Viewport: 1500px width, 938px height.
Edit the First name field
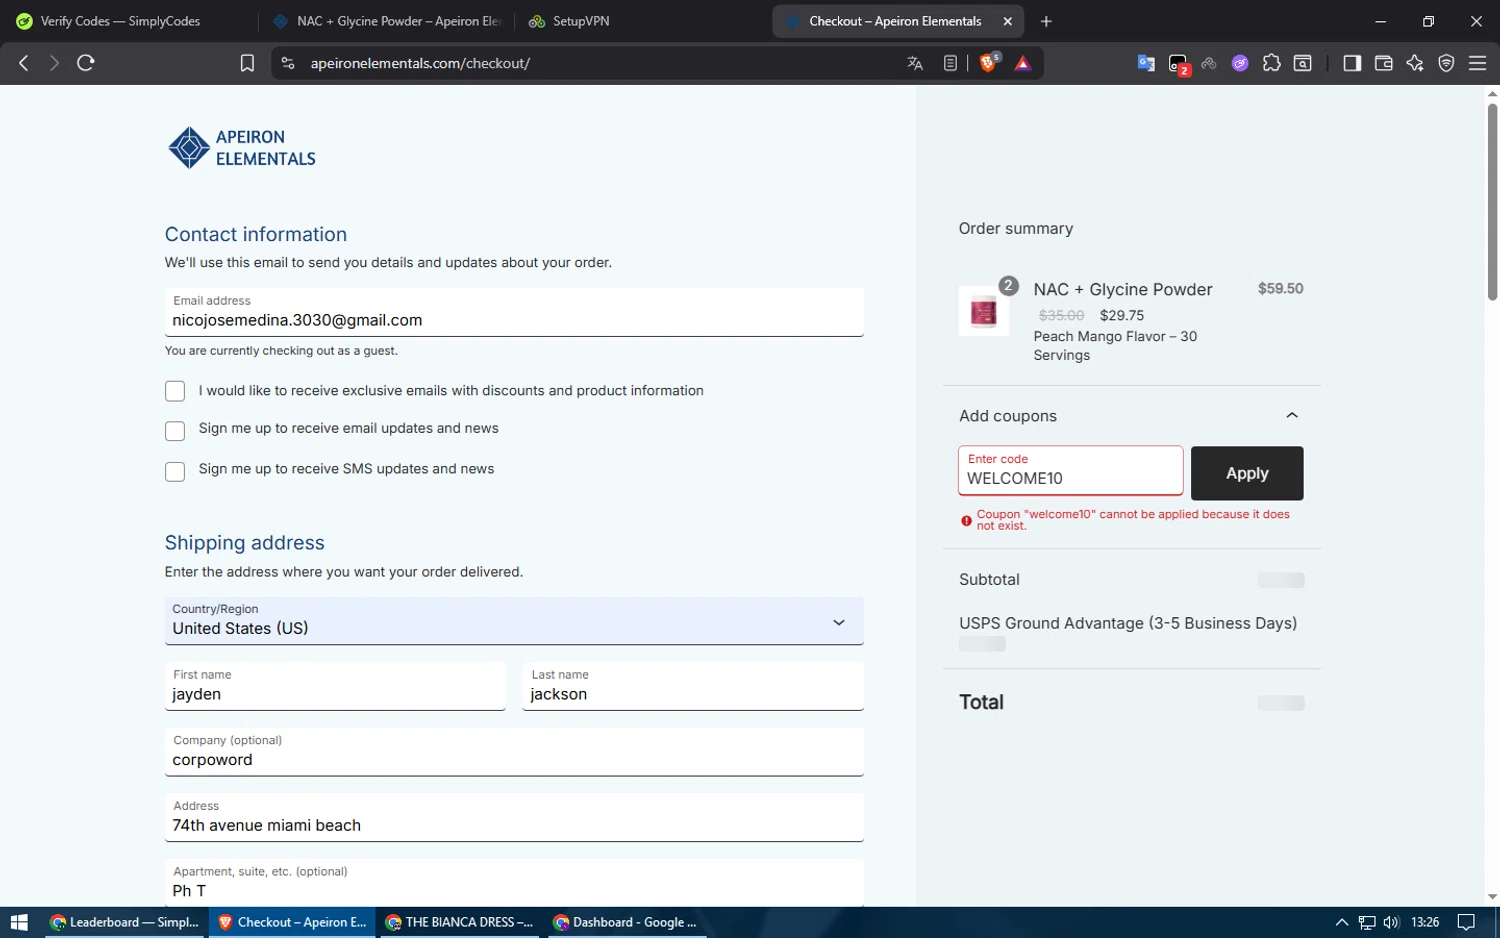[x=335, y=686]
